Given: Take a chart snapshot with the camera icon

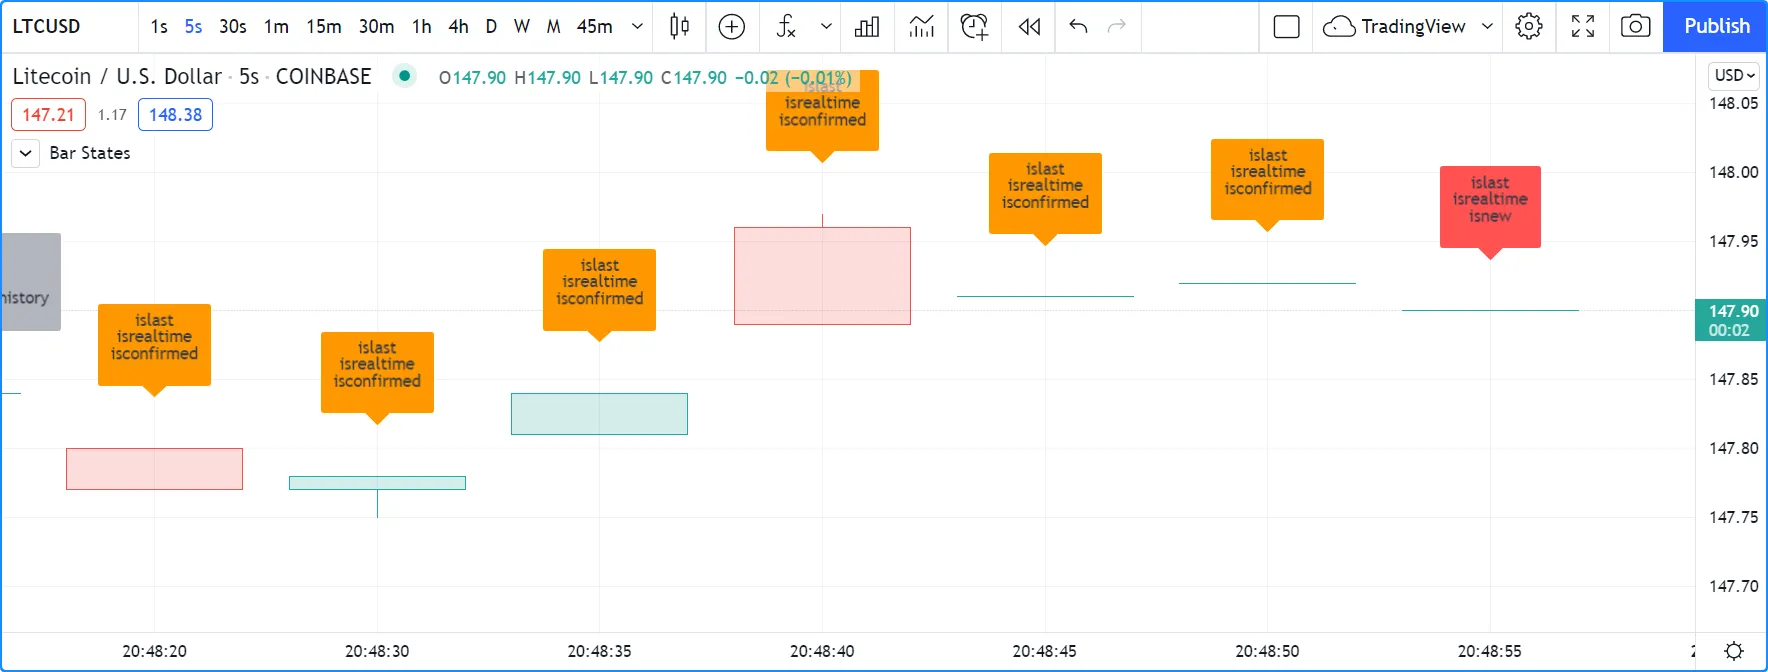Looking at the screenshot, I should click(x=1635, y=27).
